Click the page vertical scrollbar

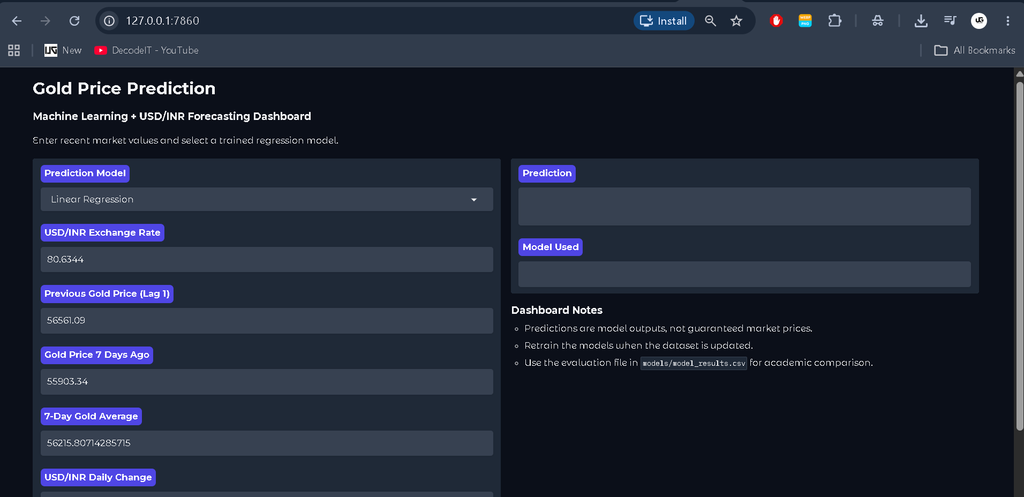pos(1019,255)
